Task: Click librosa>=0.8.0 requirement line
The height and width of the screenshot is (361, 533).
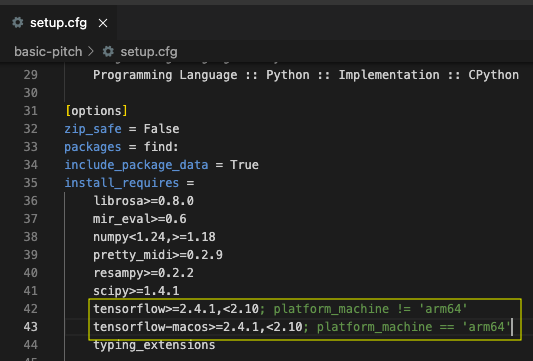Action: pyautogui.click(x=143, y=201)
